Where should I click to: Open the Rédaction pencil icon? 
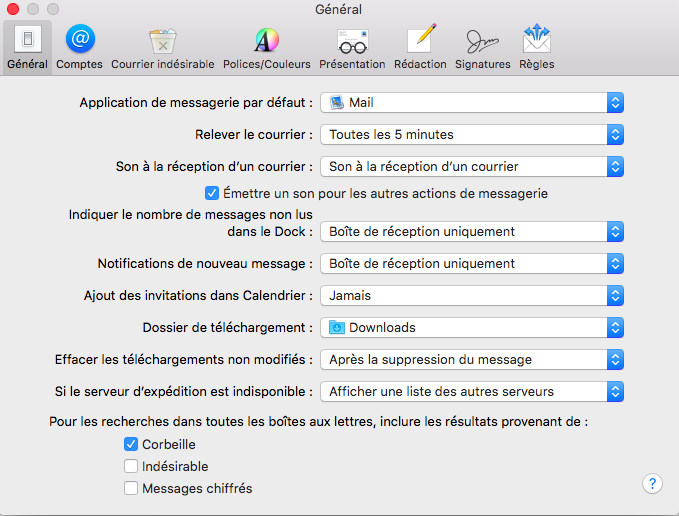pos(420,41)
